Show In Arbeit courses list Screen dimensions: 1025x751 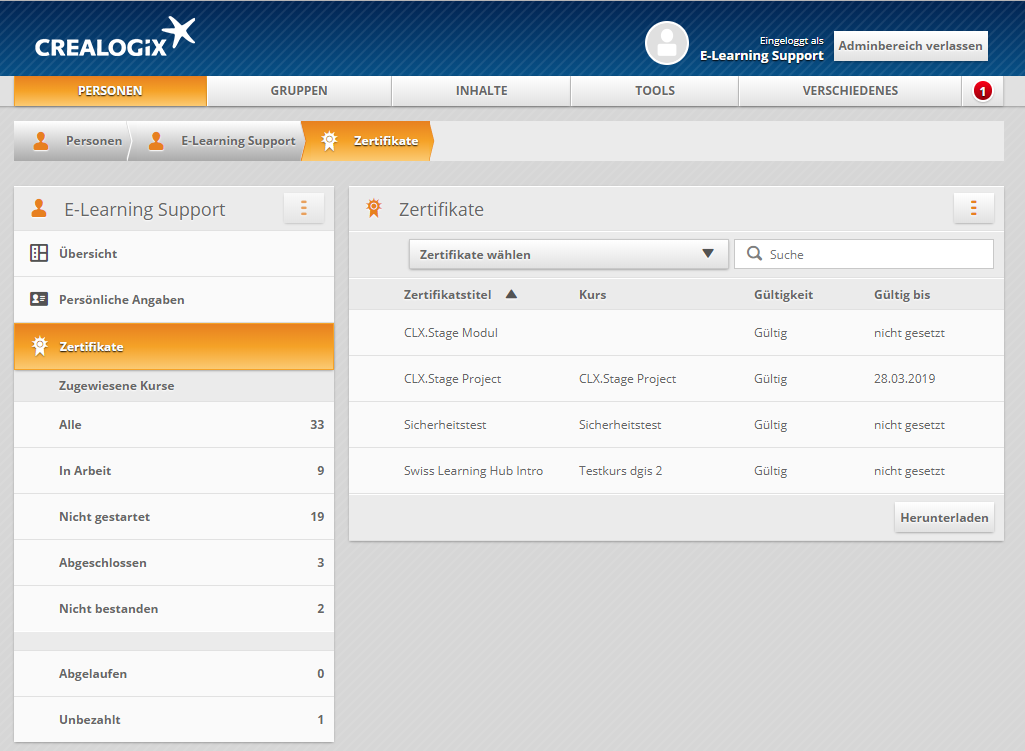point(85,471)
